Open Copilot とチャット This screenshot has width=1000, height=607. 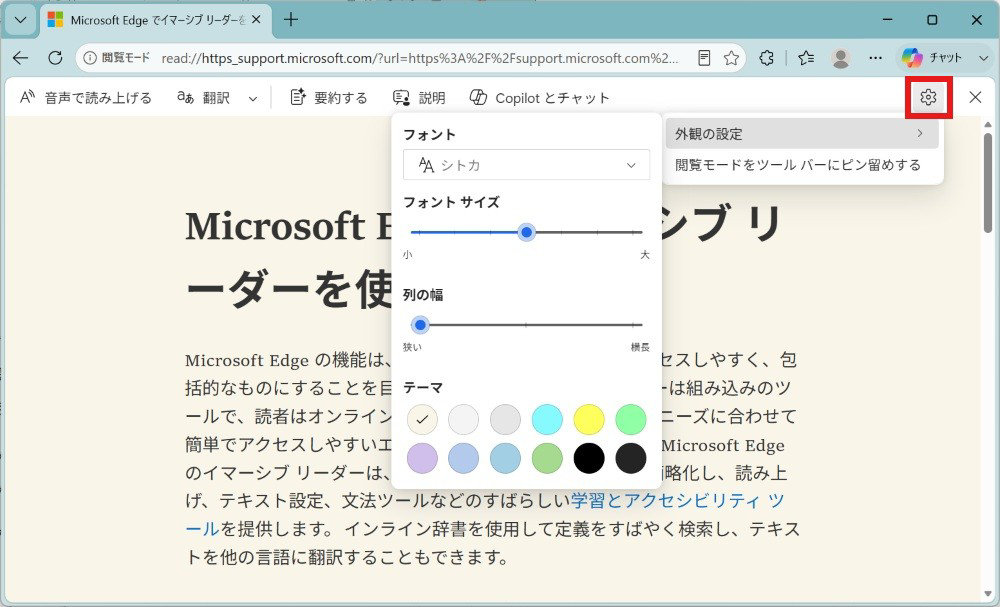coord(539,98)
